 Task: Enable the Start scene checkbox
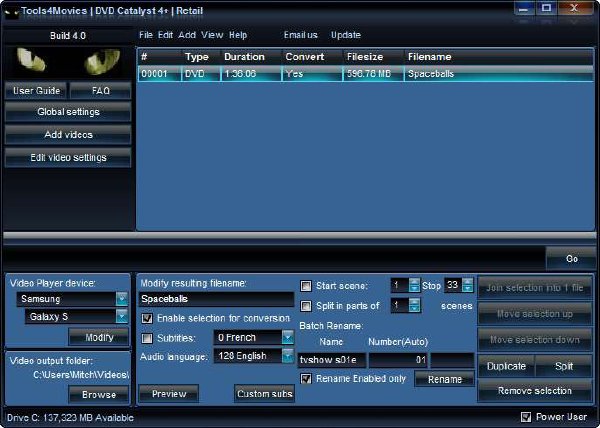coord(306,286)
